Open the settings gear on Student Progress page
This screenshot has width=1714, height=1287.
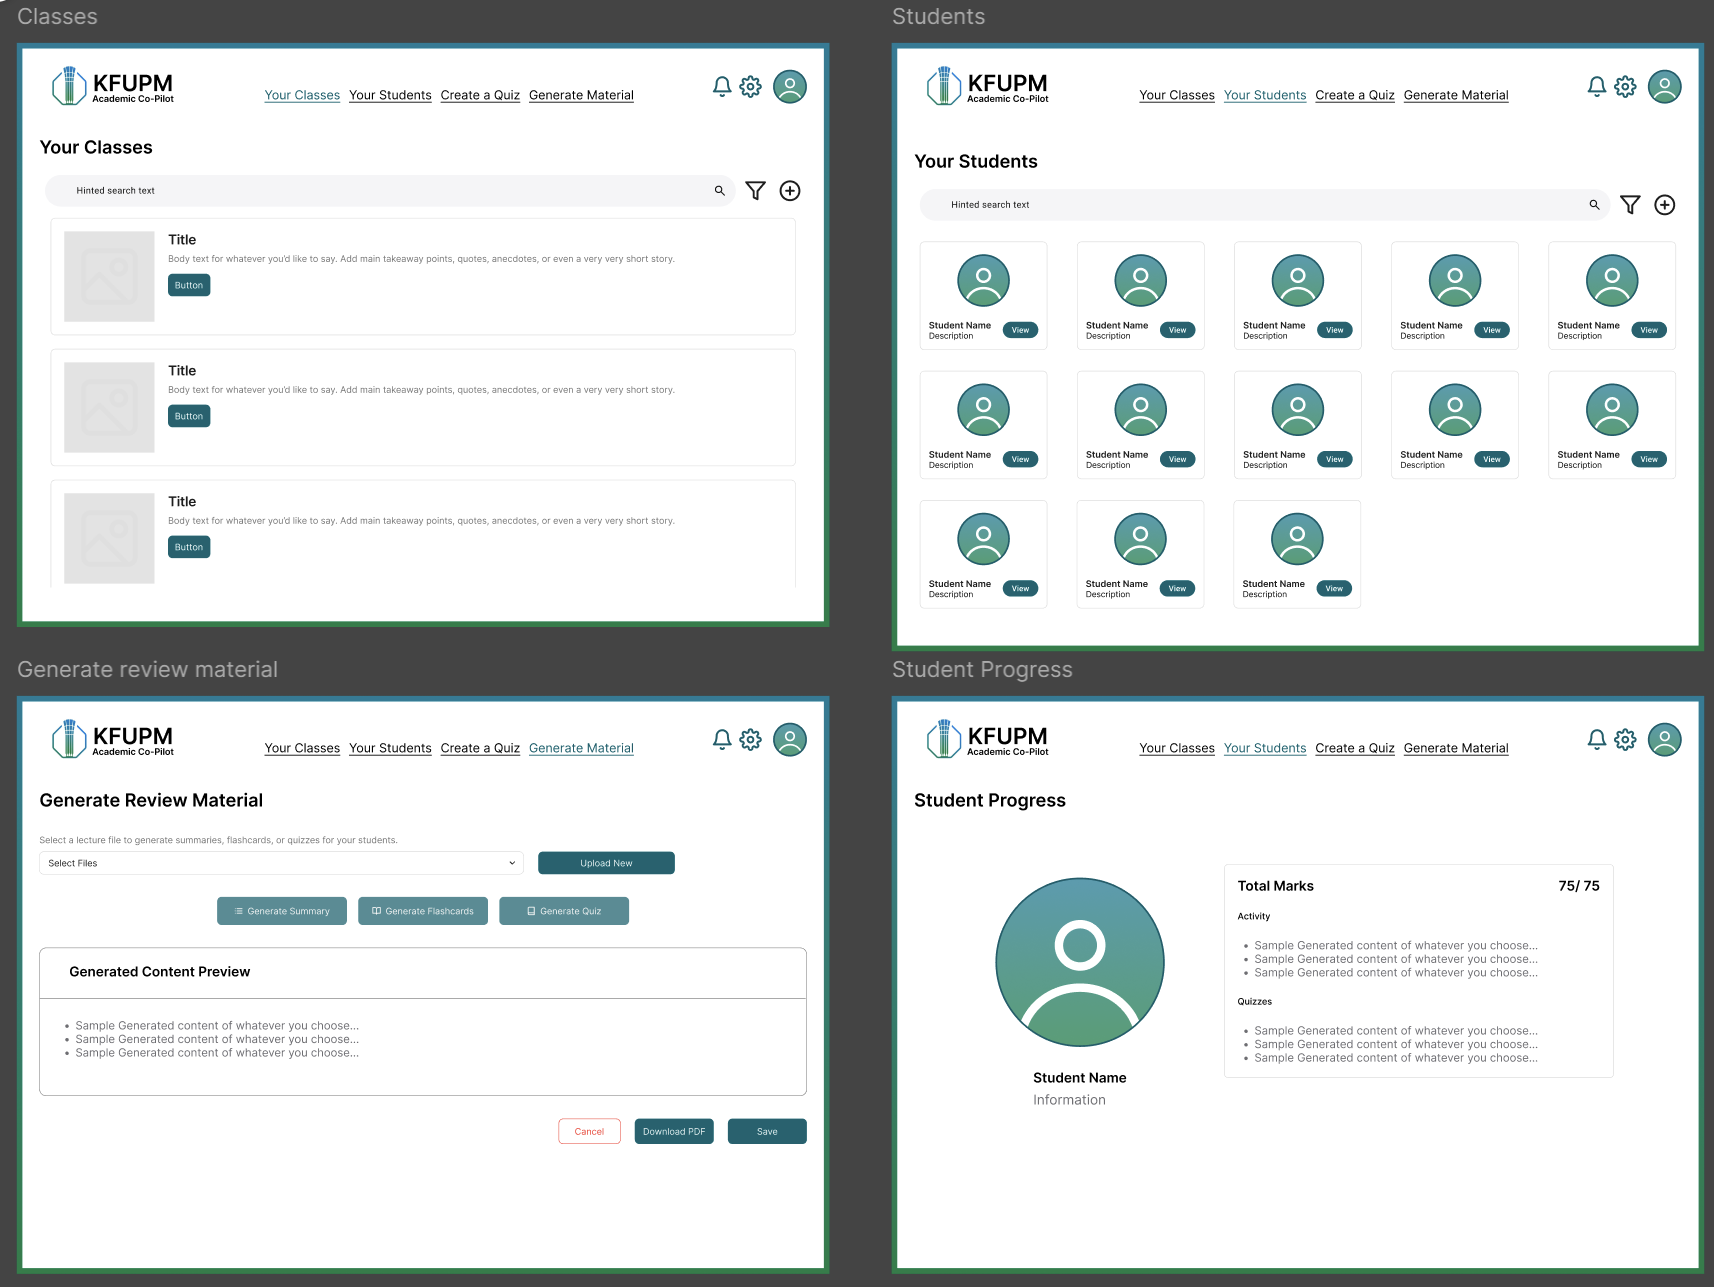pos(1626,740)
